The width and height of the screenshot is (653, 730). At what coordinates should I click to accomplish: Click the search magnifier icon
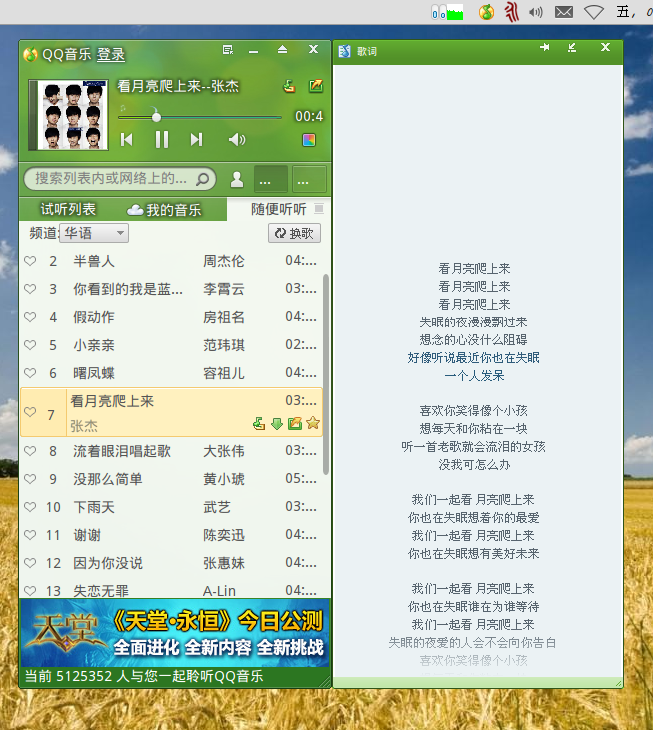[x=202, y=179]
